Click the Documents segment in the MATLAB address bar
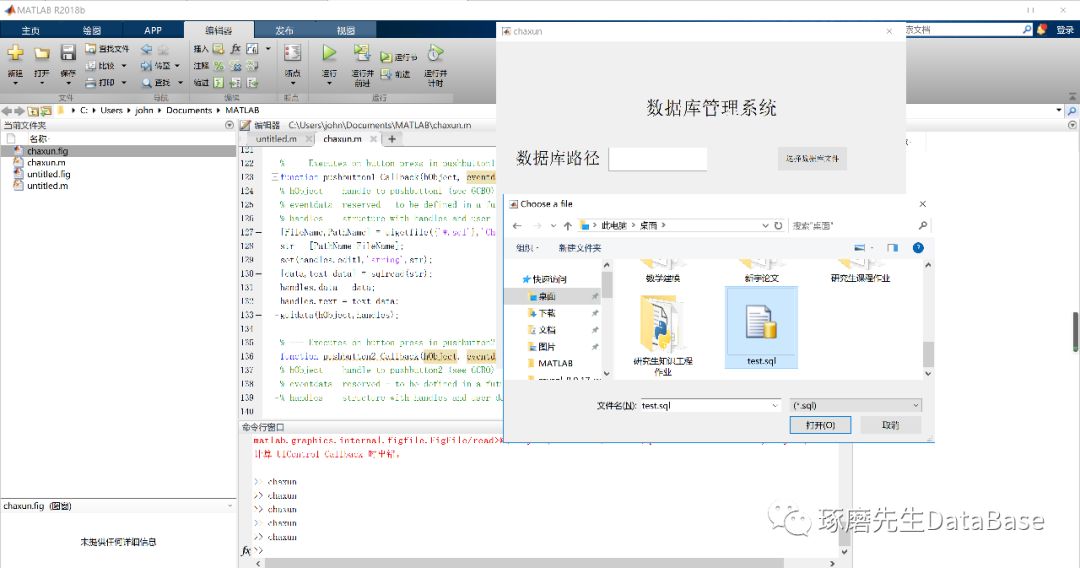 pyautogui.click(x=189, y=110)
